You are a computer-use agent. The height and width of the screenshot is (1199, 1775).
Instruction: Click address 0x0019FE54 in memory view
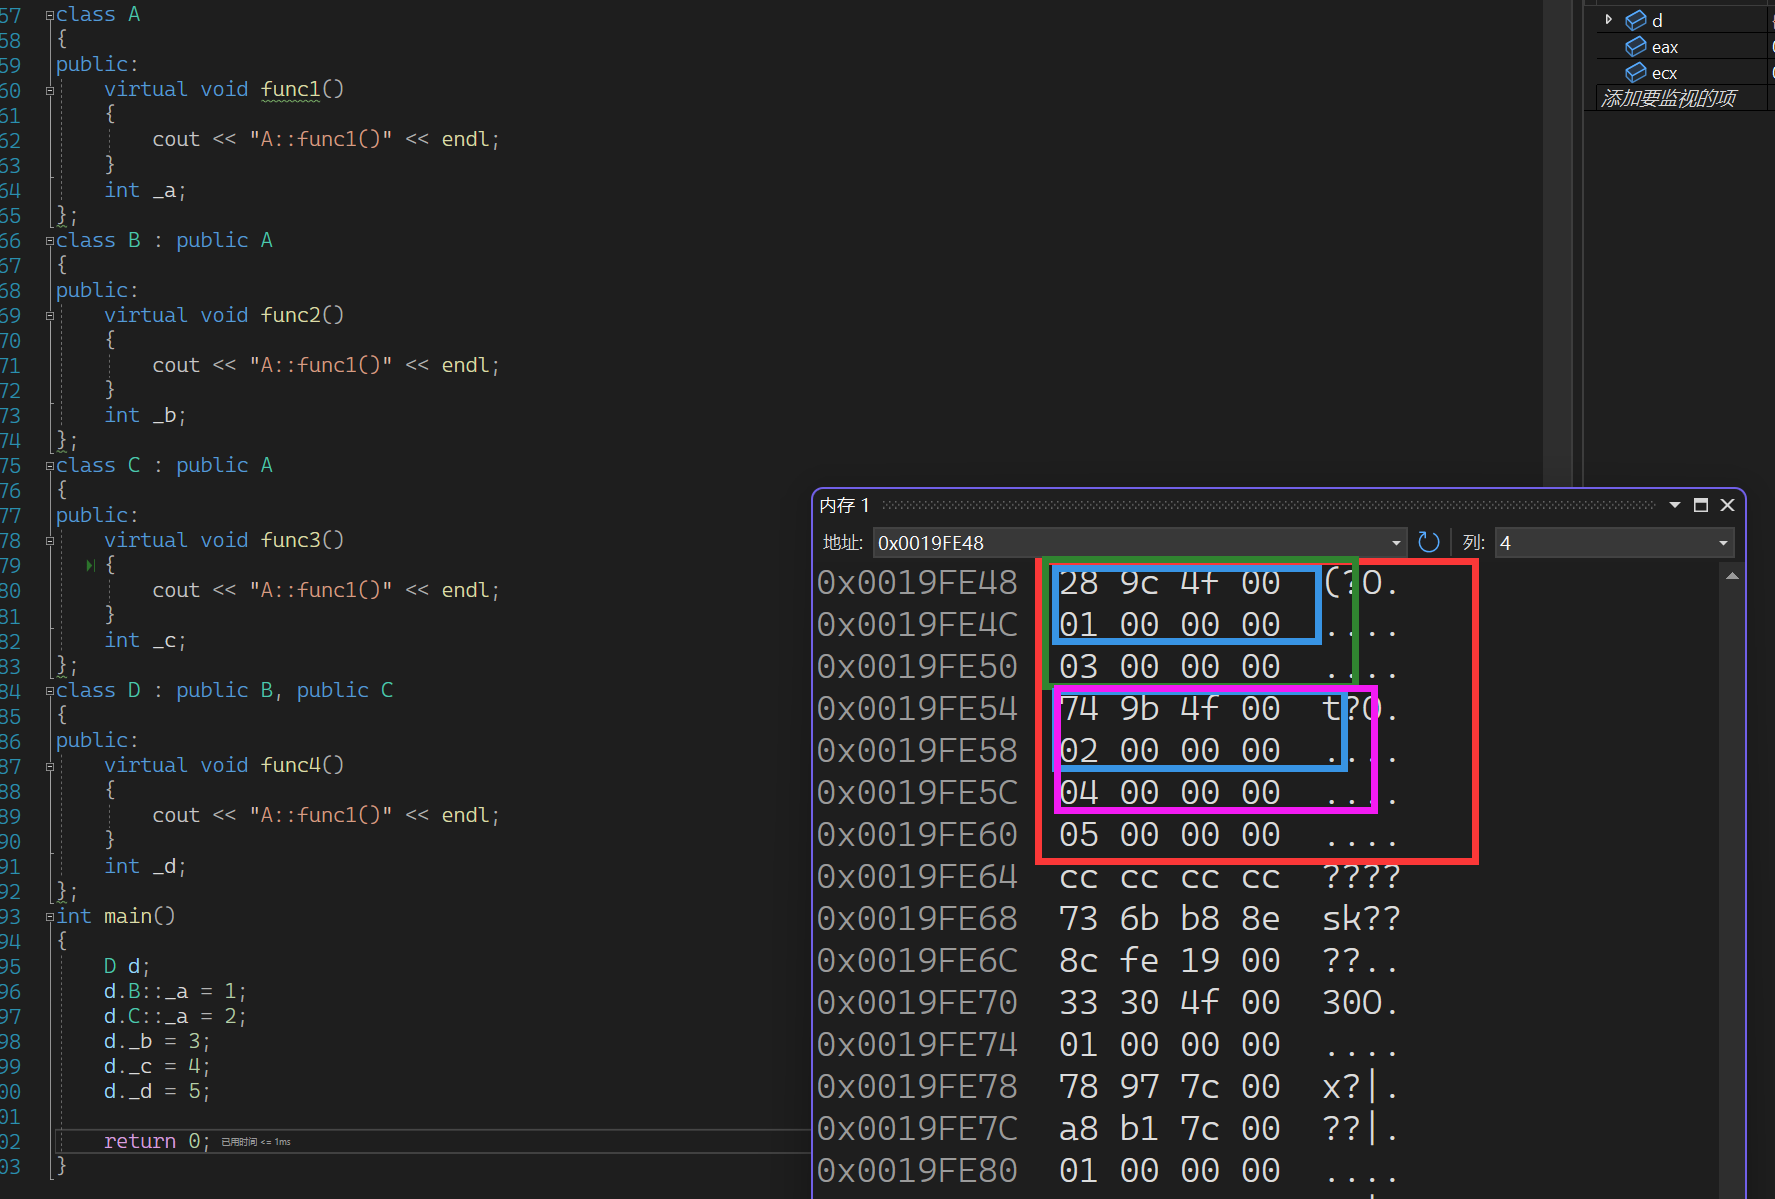coord(917,708)
